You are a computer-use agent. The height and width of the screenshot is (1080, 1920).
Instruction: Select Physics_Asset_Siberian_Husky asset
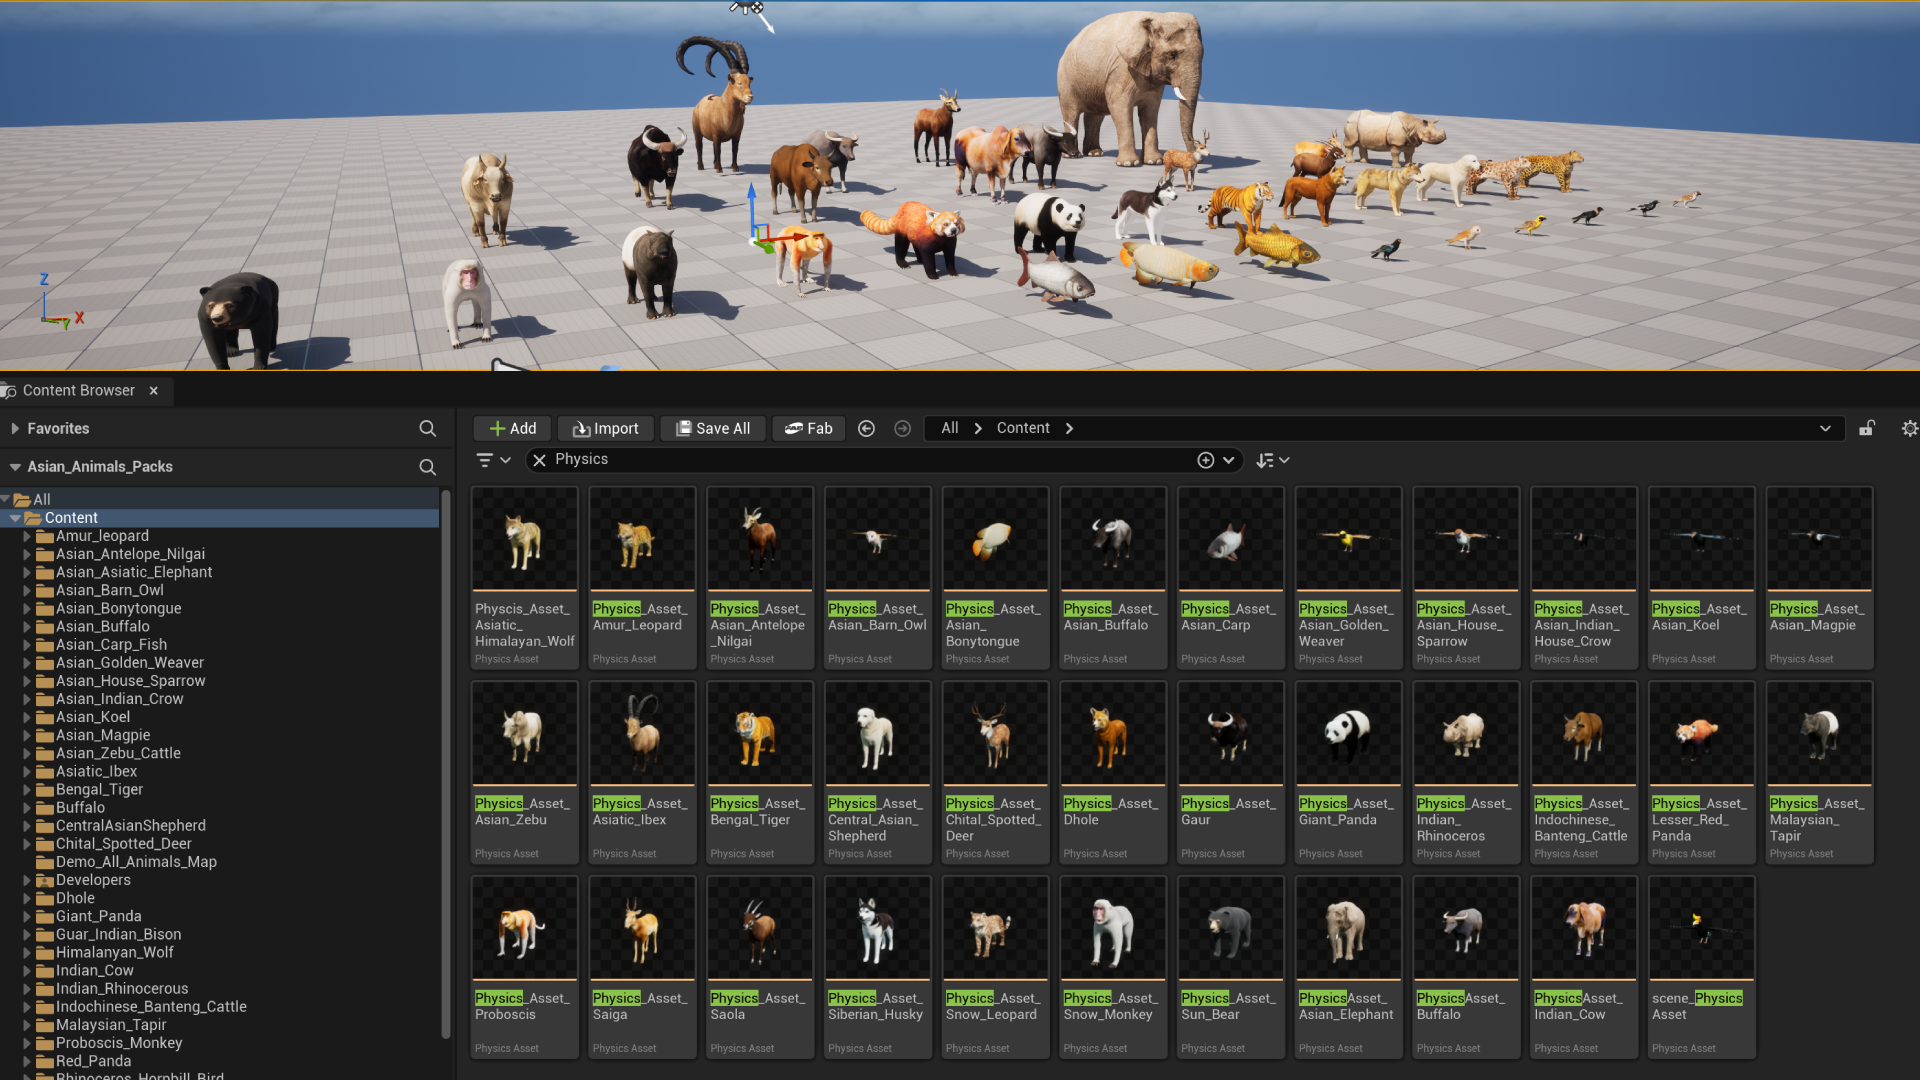pos(878,967)
